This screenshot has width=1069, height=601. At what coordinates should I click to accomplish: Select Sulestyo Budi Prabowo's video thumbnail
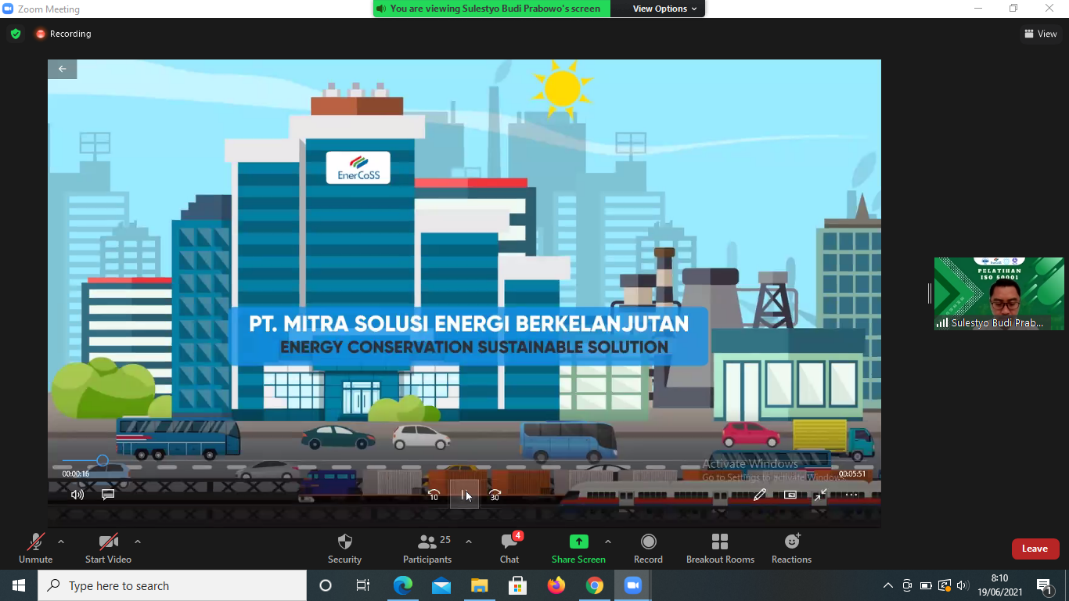click(x=999, y=294)
